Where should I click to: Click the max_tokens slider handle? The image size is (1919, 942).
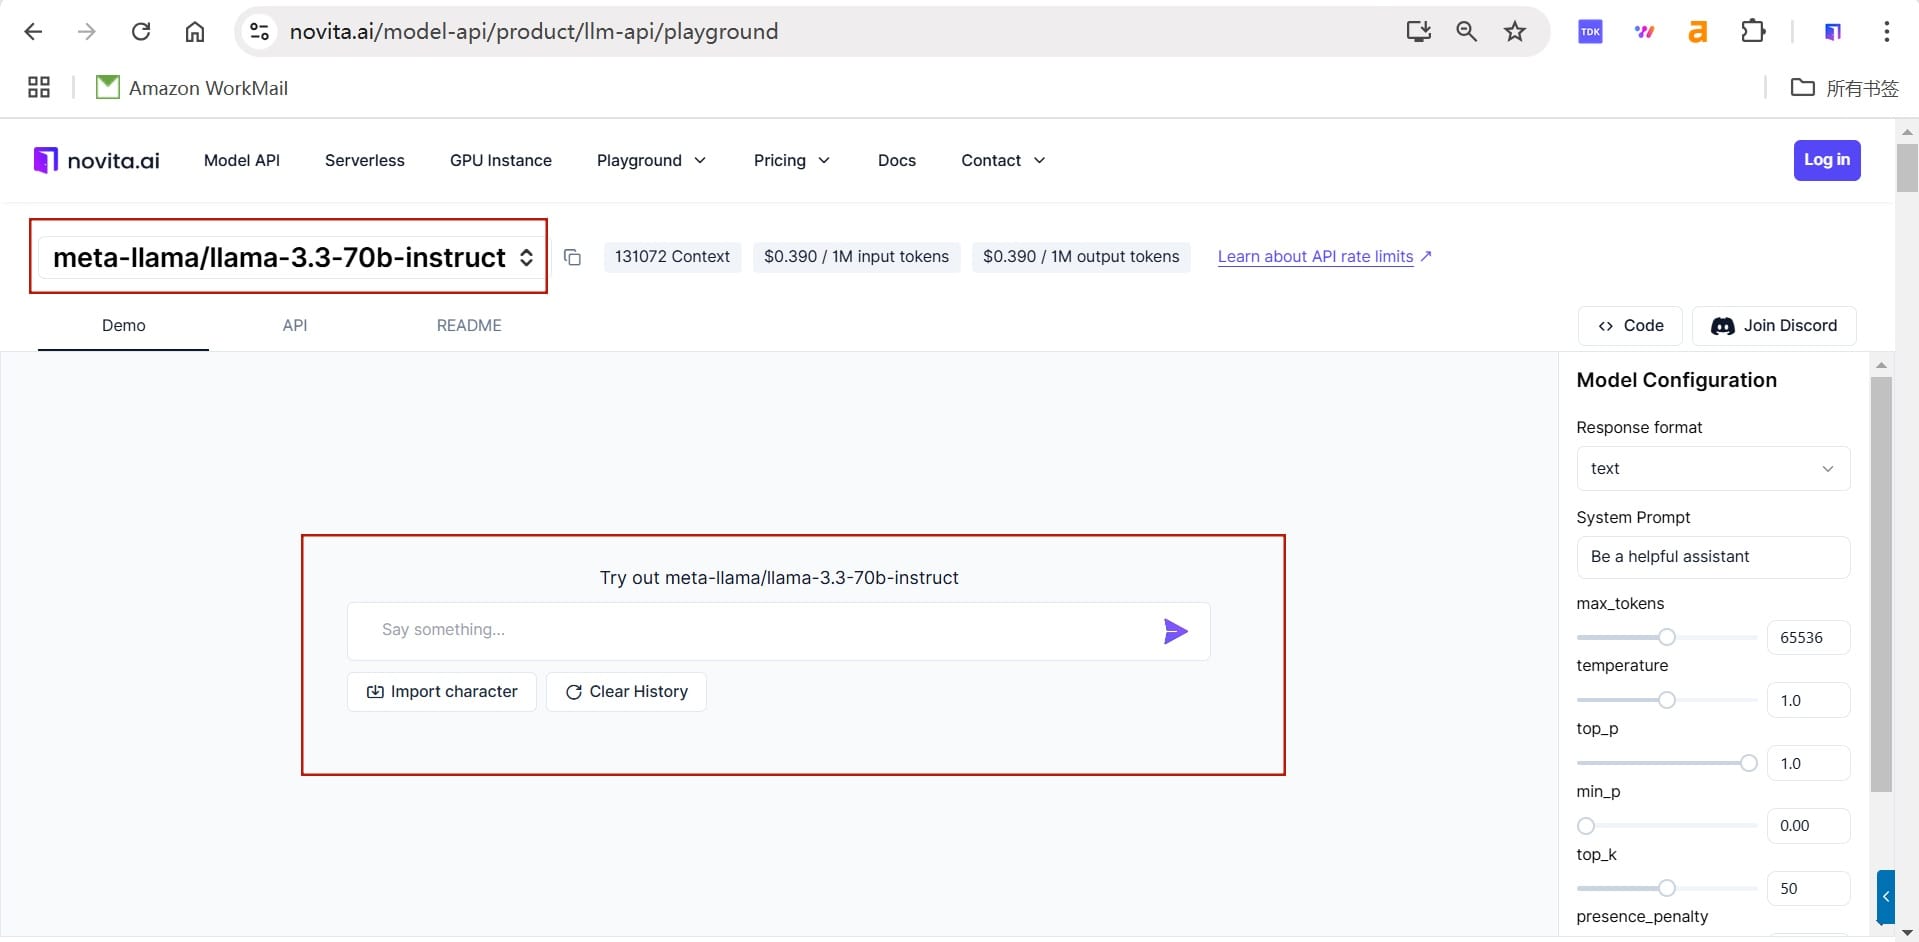[x=1666, y=637]
